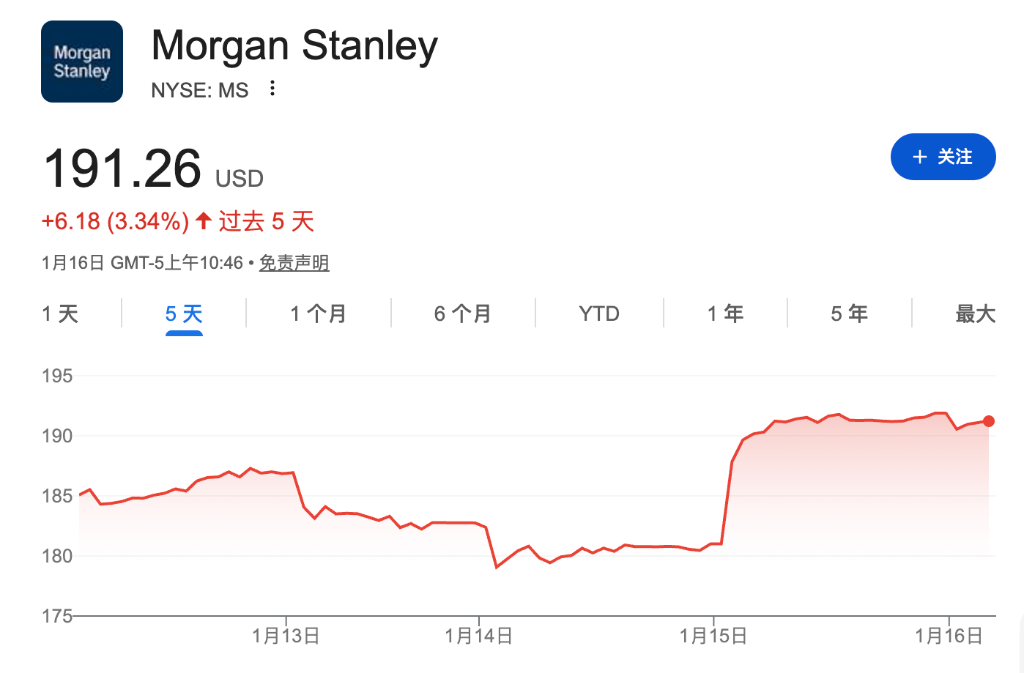Show the 1 个月 chart range

coord(318,314)
